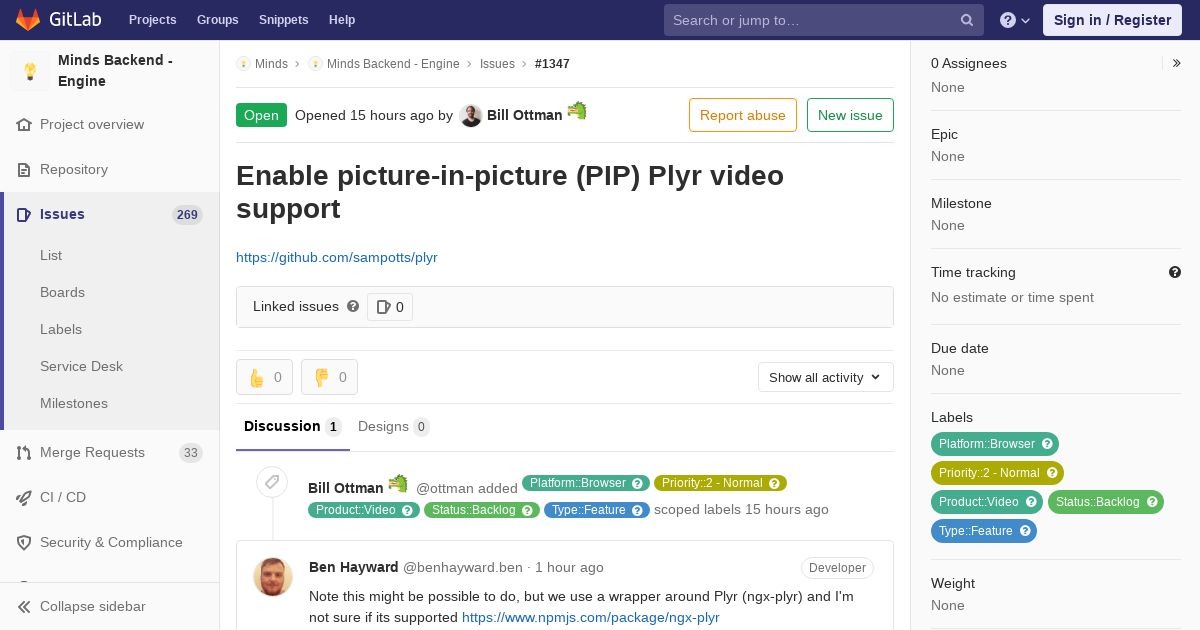Open the Labels sidebar item
Screen dimensions: 1200x630
click(x=61, y=330)
